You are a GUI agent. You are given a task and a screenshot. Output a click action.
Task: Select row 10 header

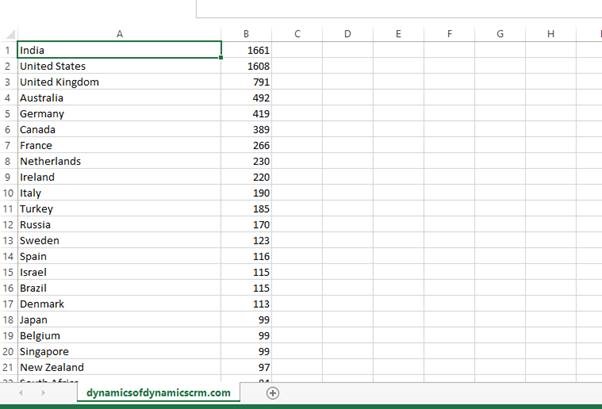pyautogui.click(x=8, y=193)
